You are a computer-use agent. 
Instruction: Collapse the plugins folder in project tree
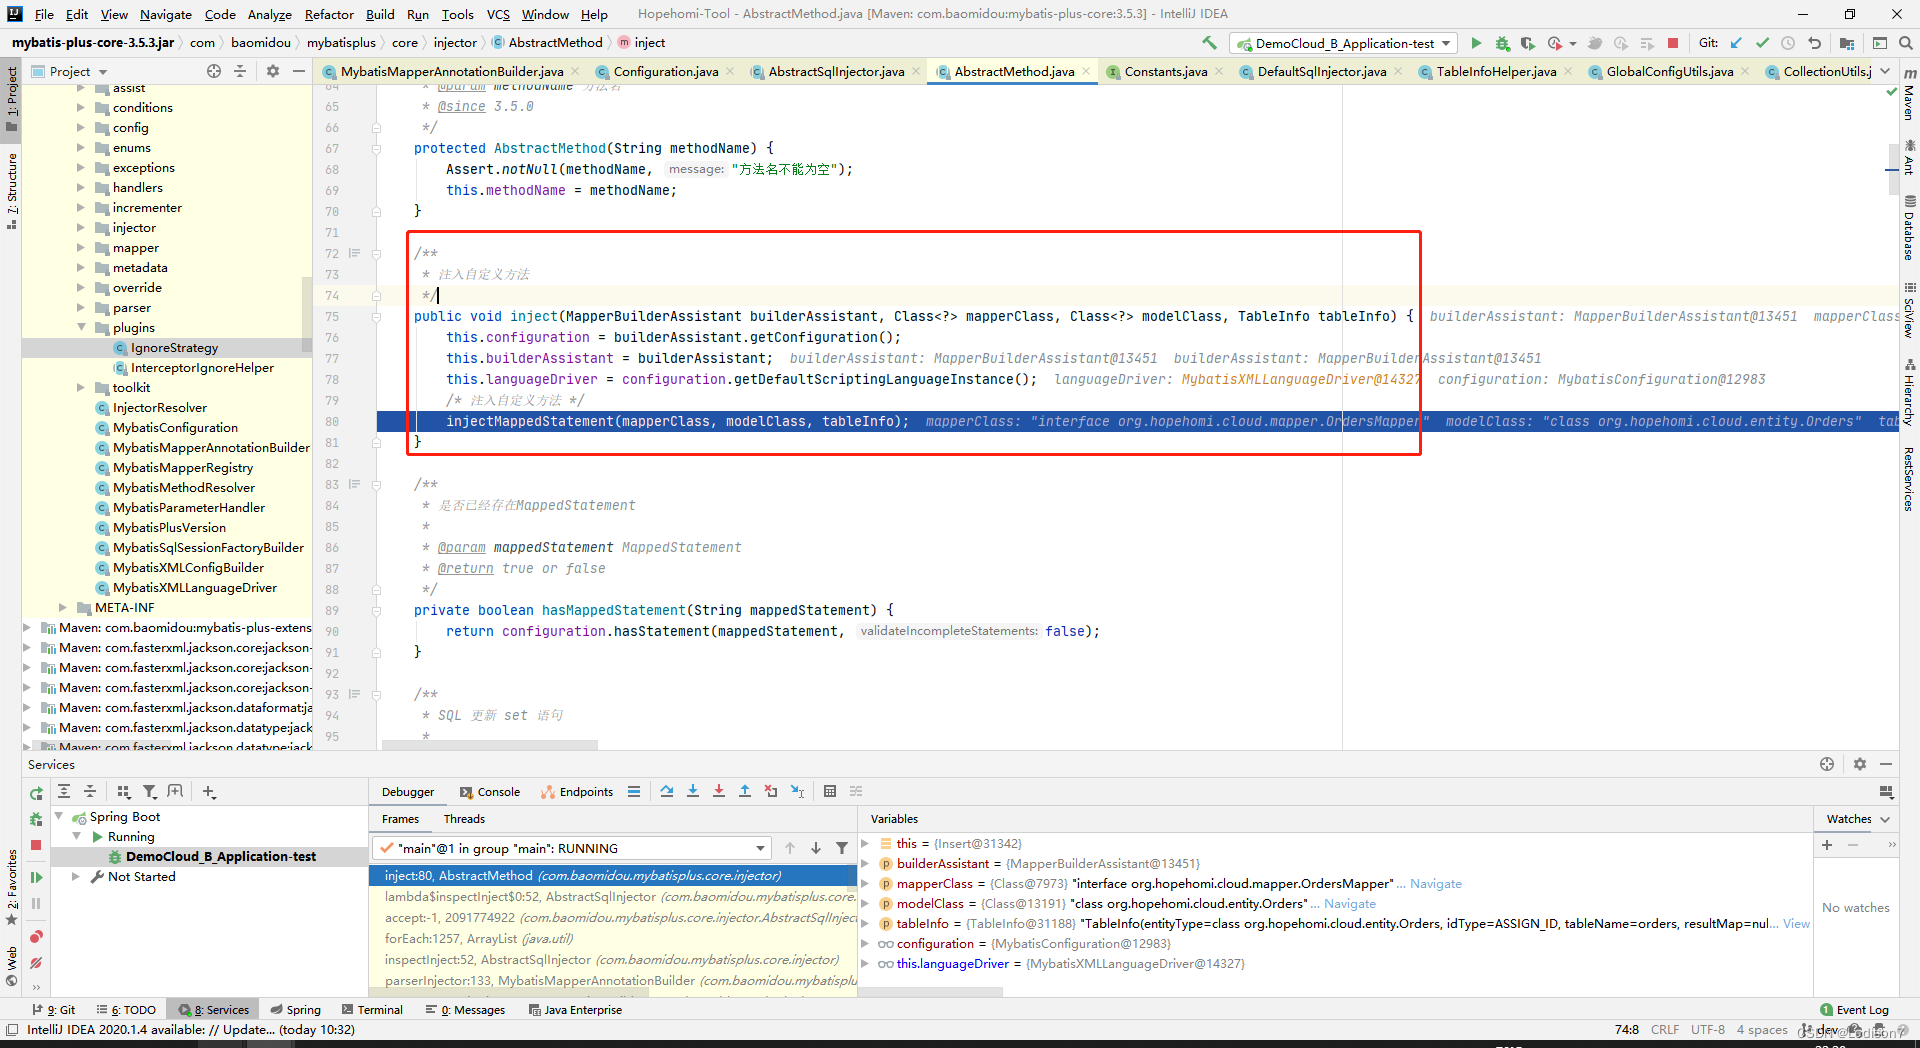[x=81, y=327]
